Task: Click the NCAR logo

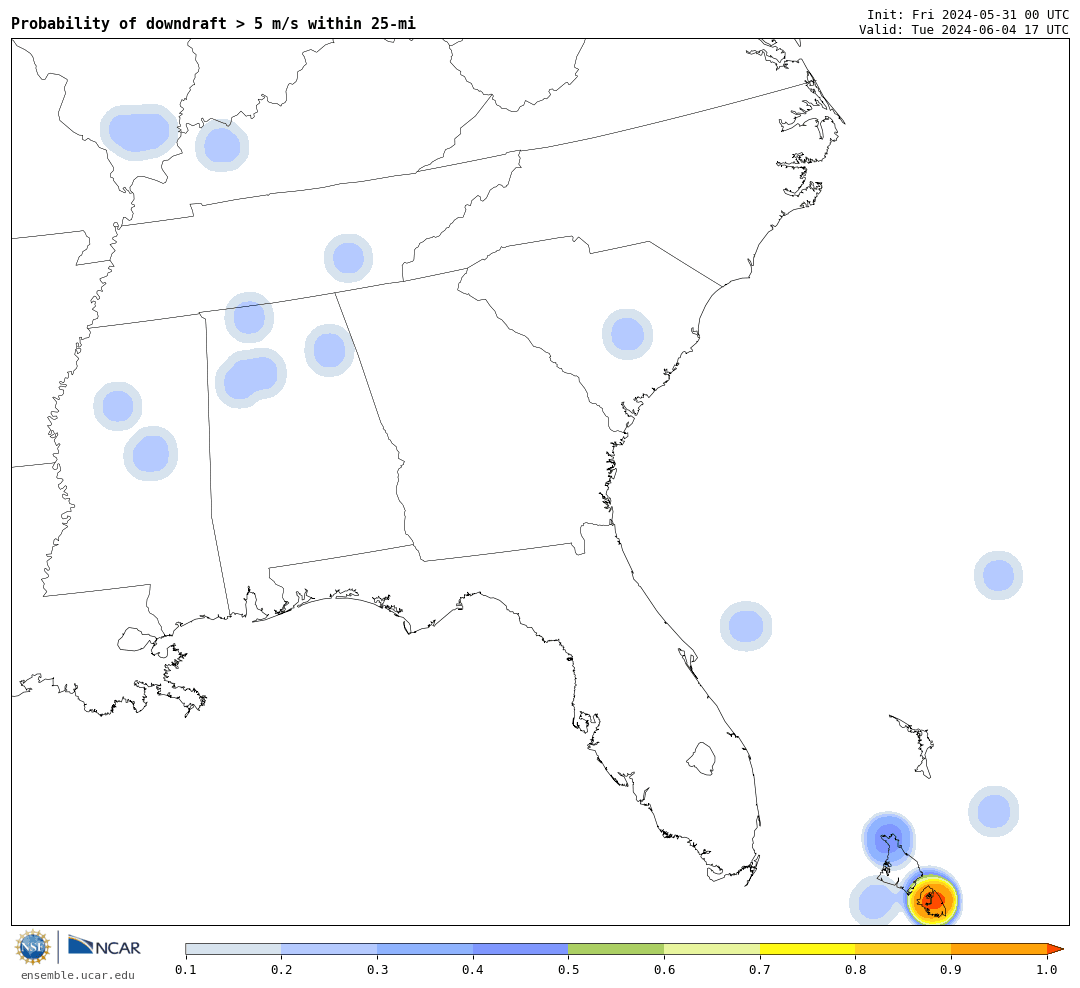Action: point(105,947)
